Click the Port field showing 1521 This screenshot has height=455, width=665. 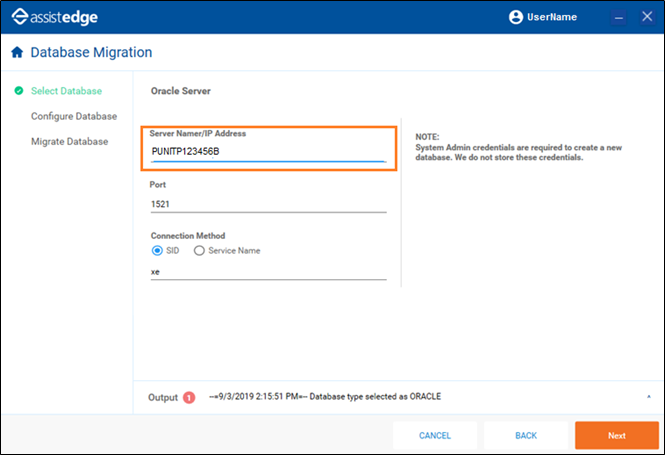268,204
